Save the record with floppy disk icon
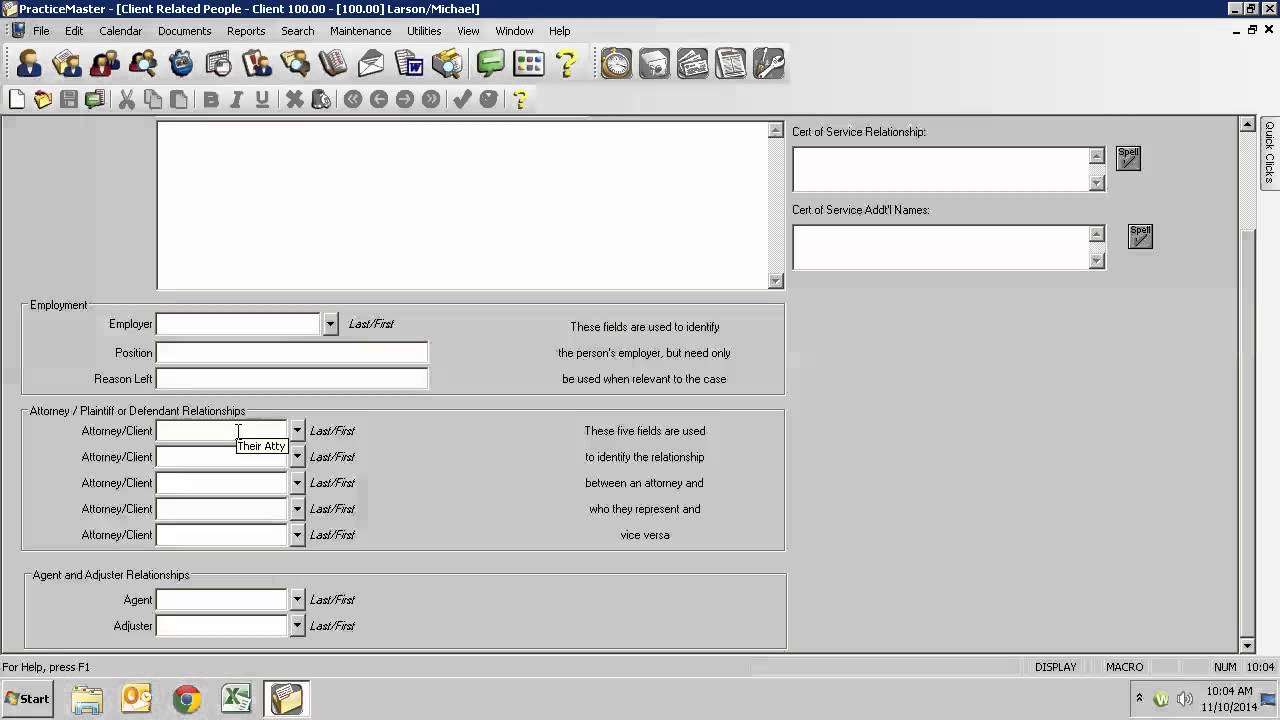This screenshot has height=720, width=1280. 69,99
